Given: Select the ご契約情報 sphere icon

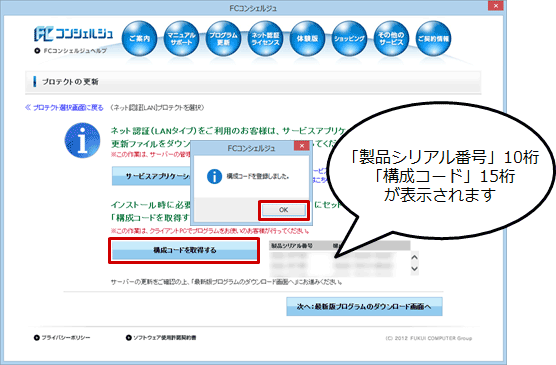Looking at the screenshot, I should [433, 38].
